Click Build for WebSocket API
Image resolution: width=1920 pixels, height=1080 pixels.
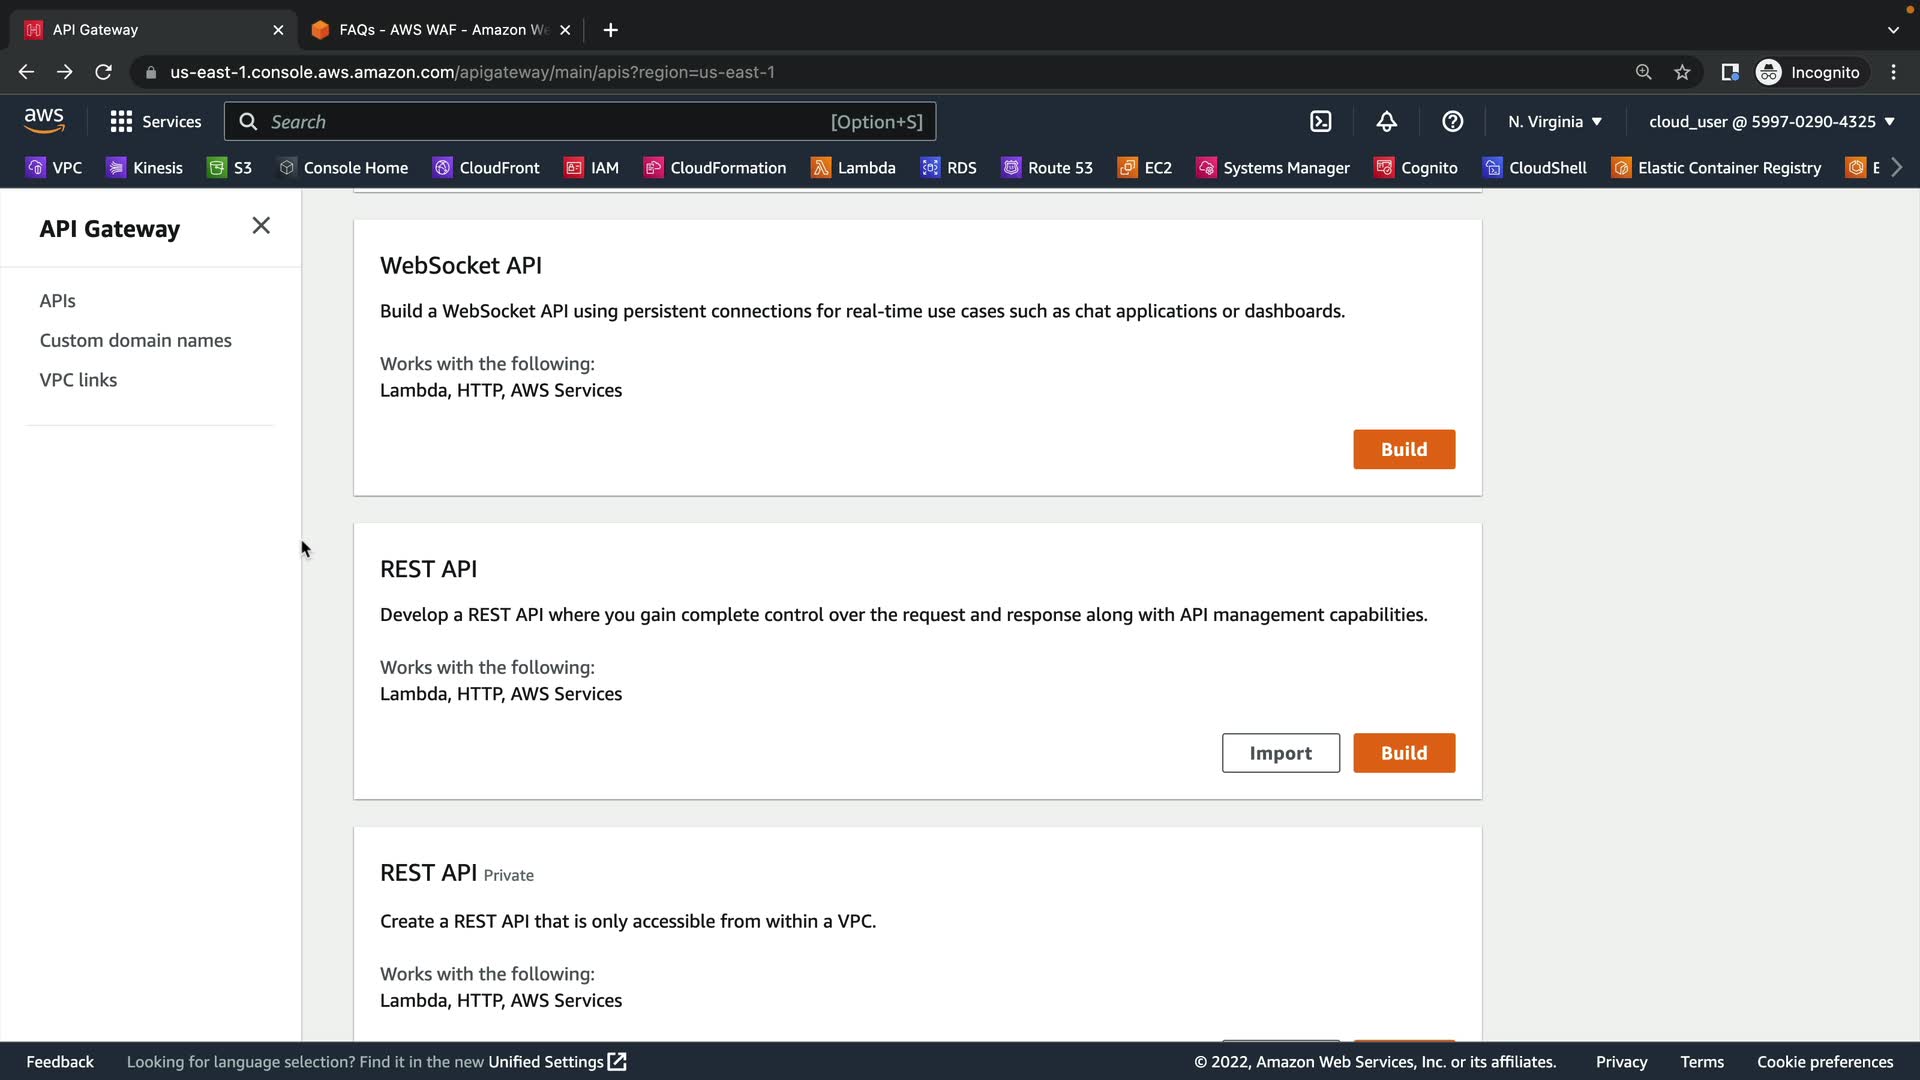[x=1403, y=449]
